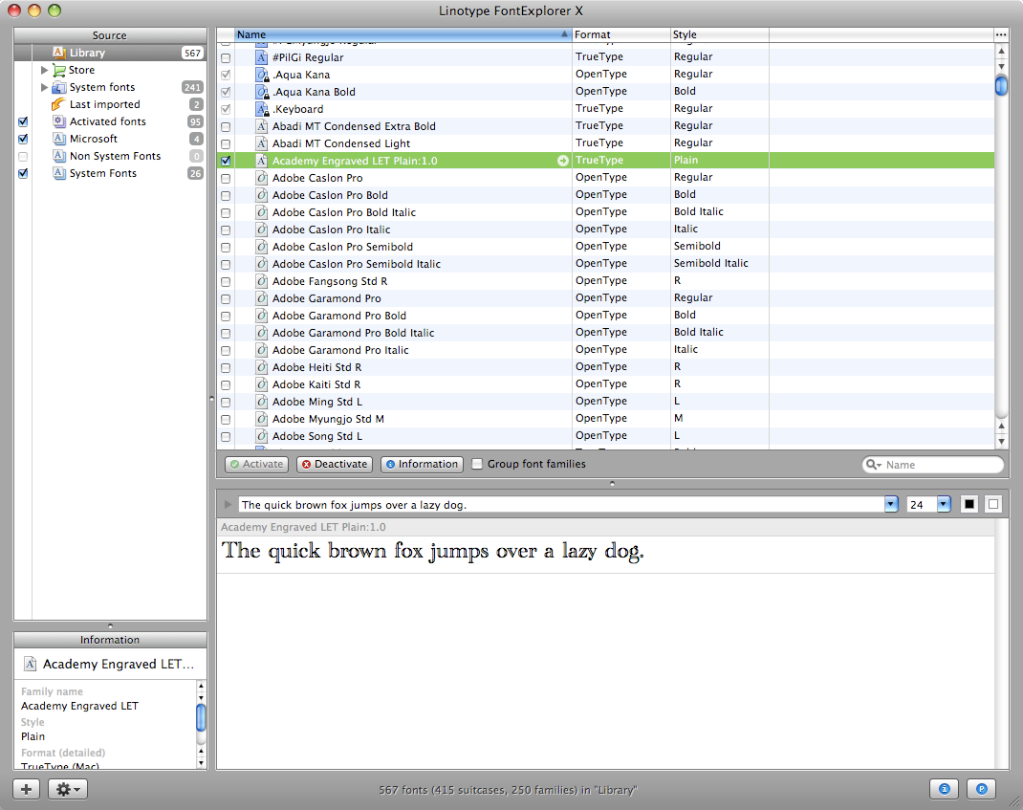Click the OpenType icon for Adobe Garamond Pro Italic
The image size is (1023, 810).
point(262,350)
